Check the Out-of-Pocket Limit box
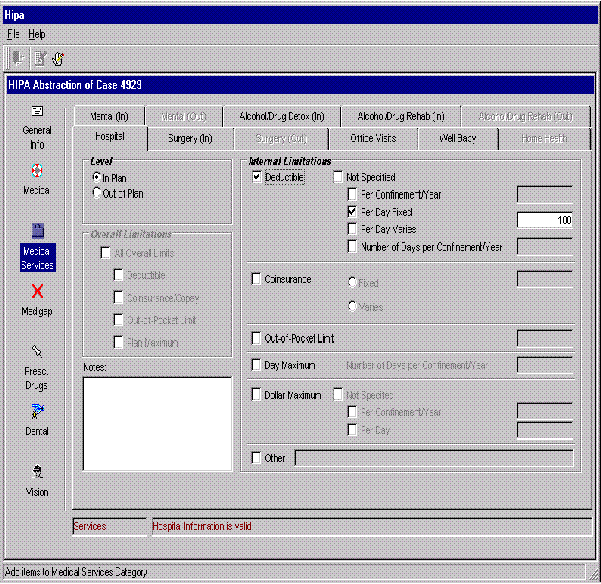This screenshot has height=584, width=601. pos(257,340)
